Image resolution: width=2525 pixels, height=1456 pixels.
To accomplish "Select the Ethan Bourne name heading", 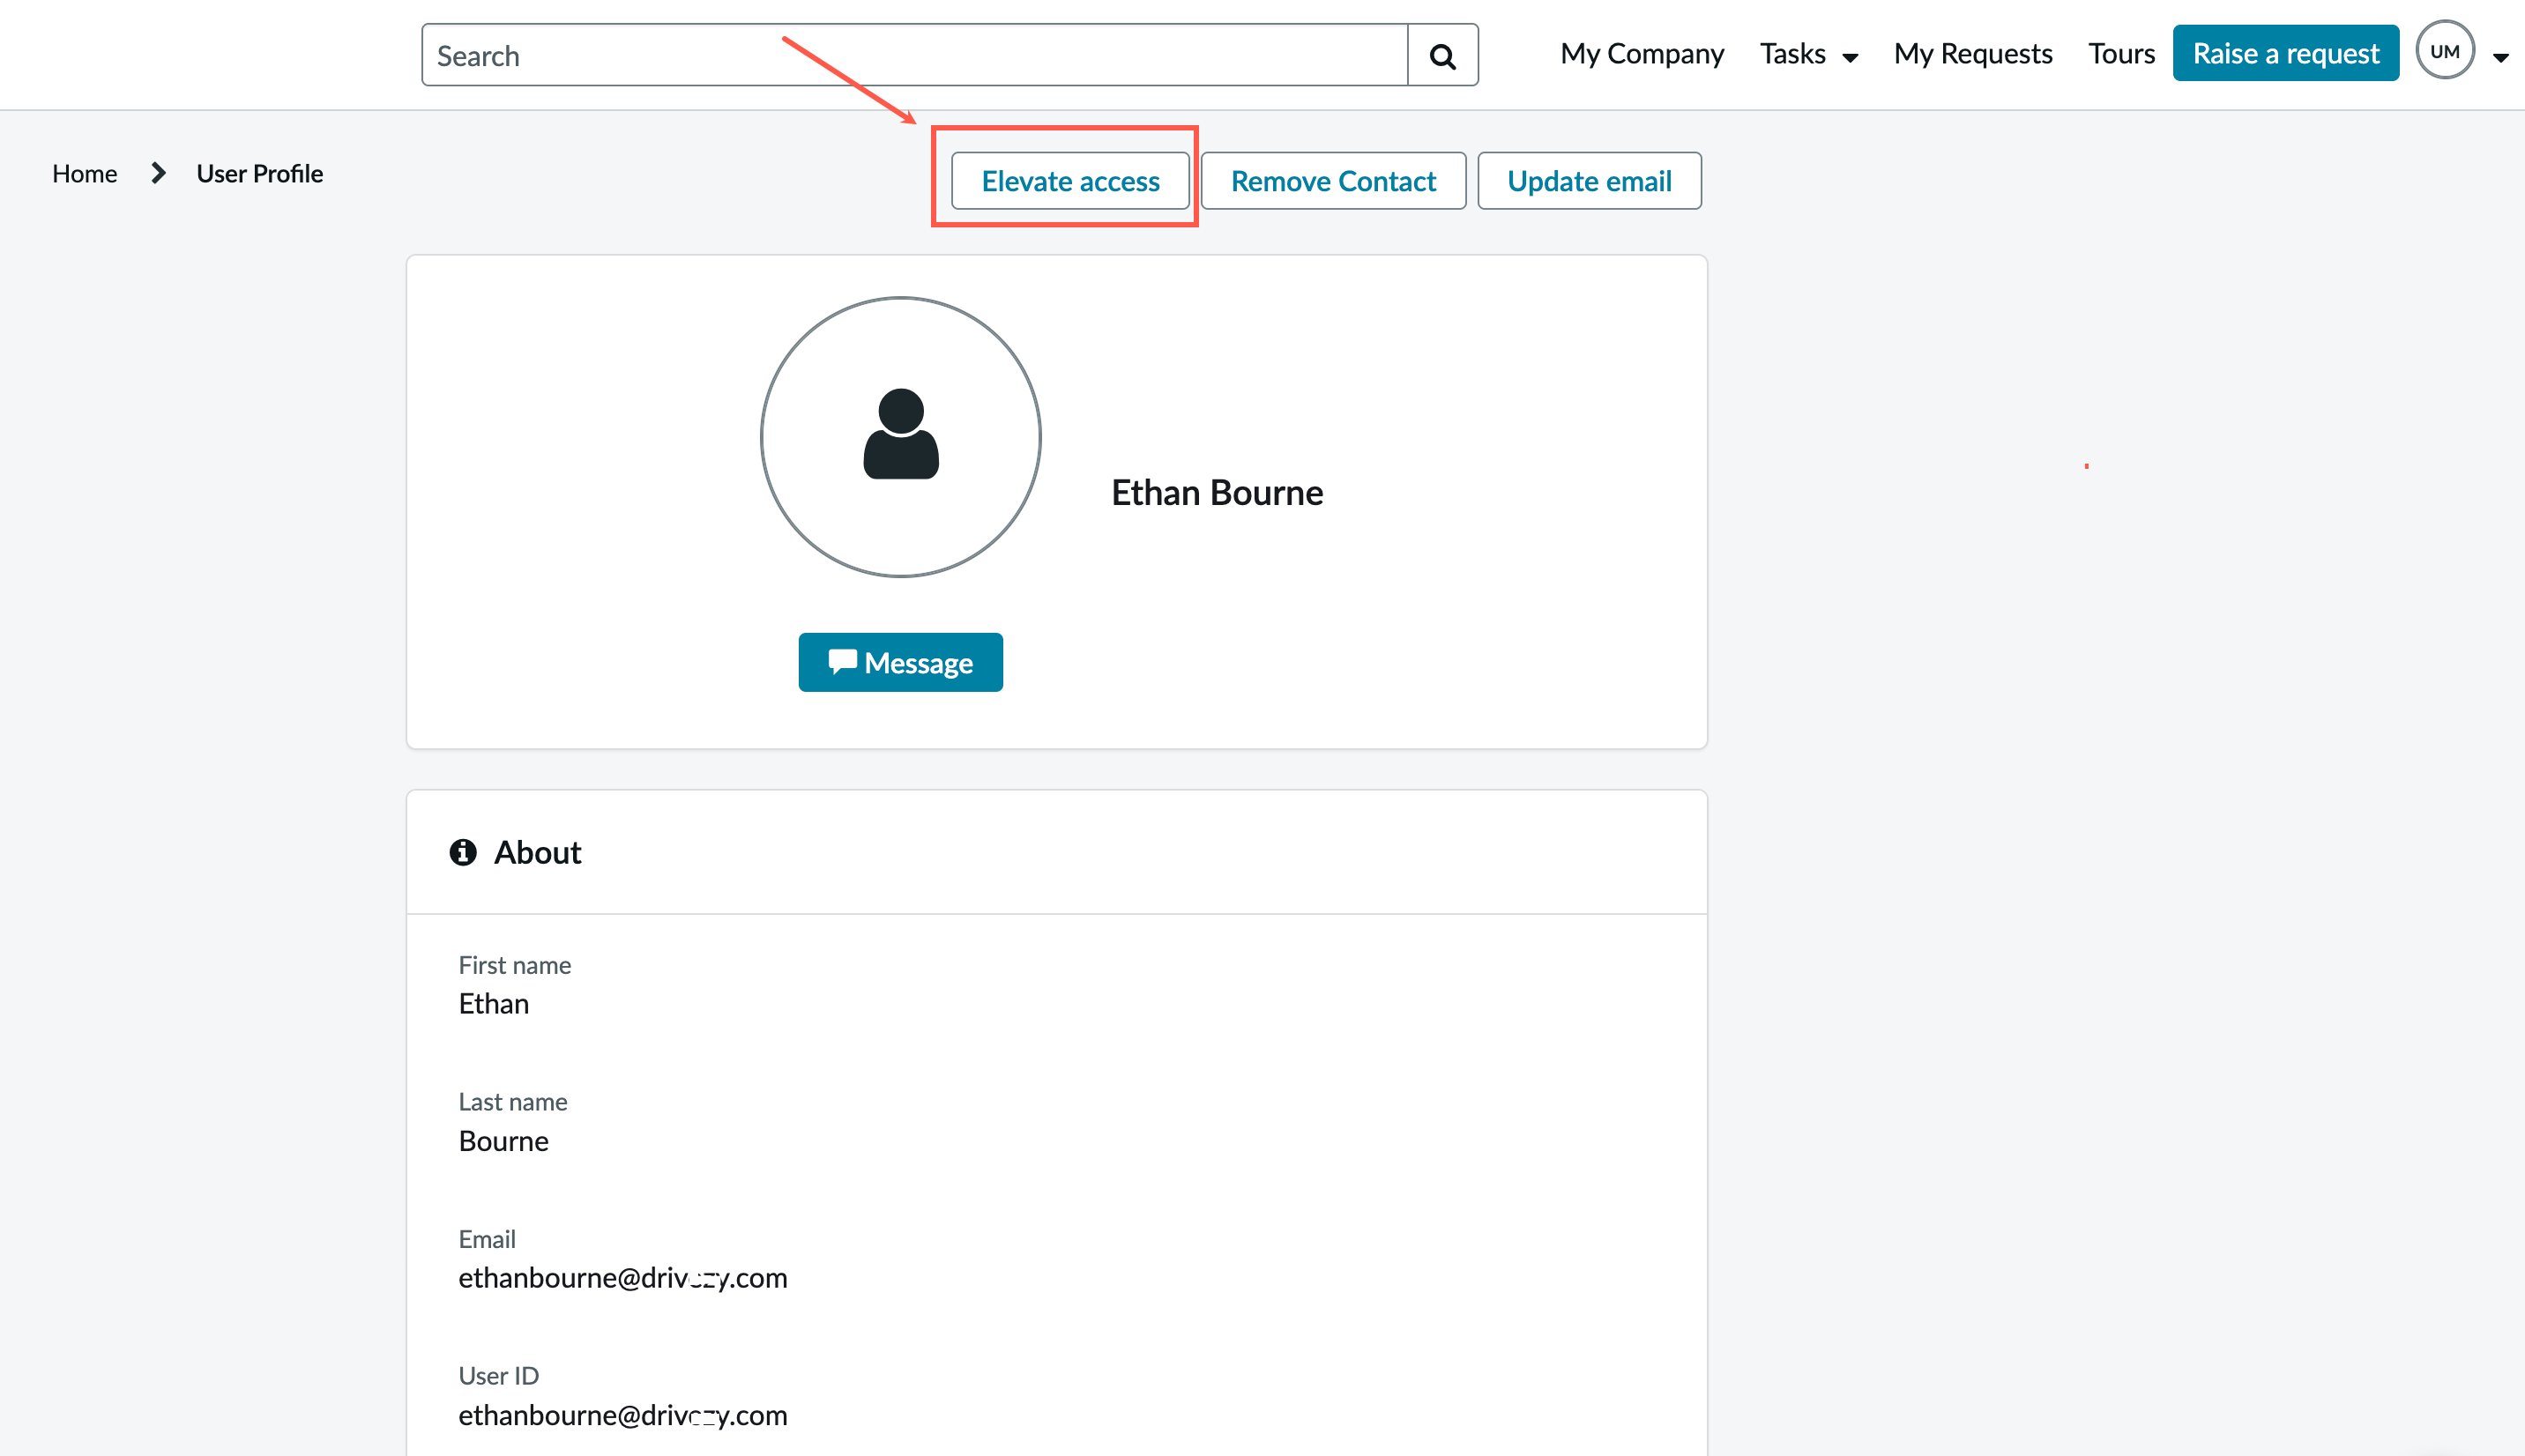I will pyautogui.click(x=1217, y=492).
